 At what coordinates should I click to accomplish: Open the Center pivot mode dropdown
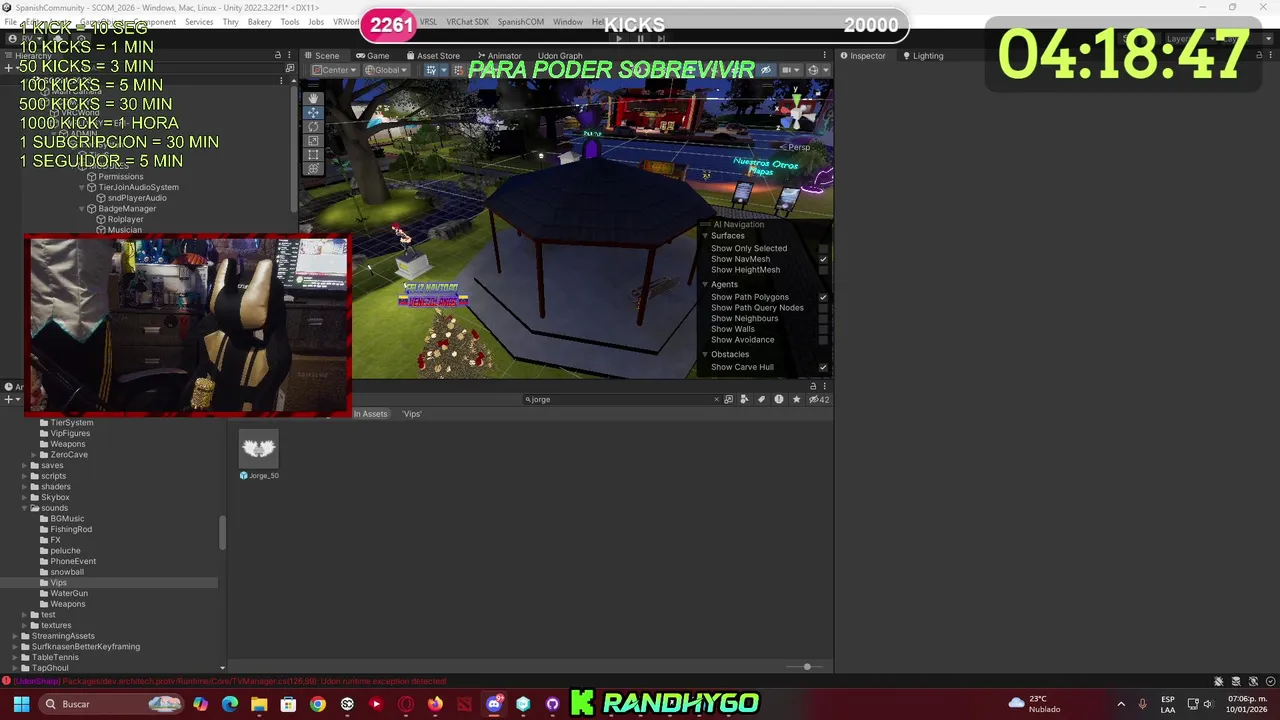[333, 70]
